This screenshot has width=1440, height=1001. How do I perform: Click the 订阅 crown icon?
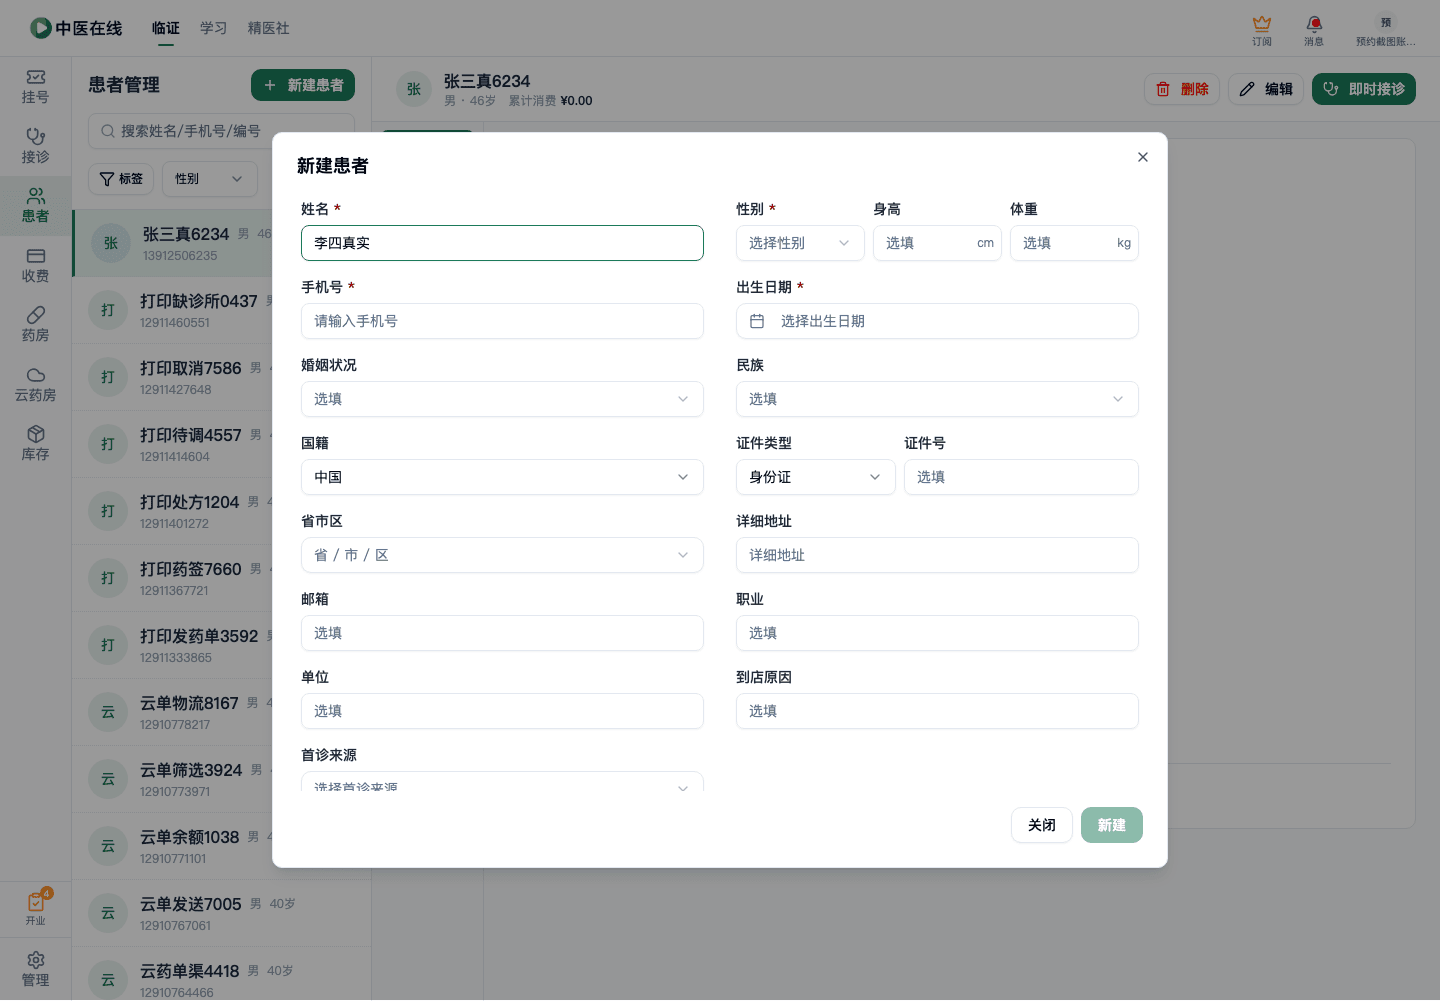click(x=1262, y=30)
